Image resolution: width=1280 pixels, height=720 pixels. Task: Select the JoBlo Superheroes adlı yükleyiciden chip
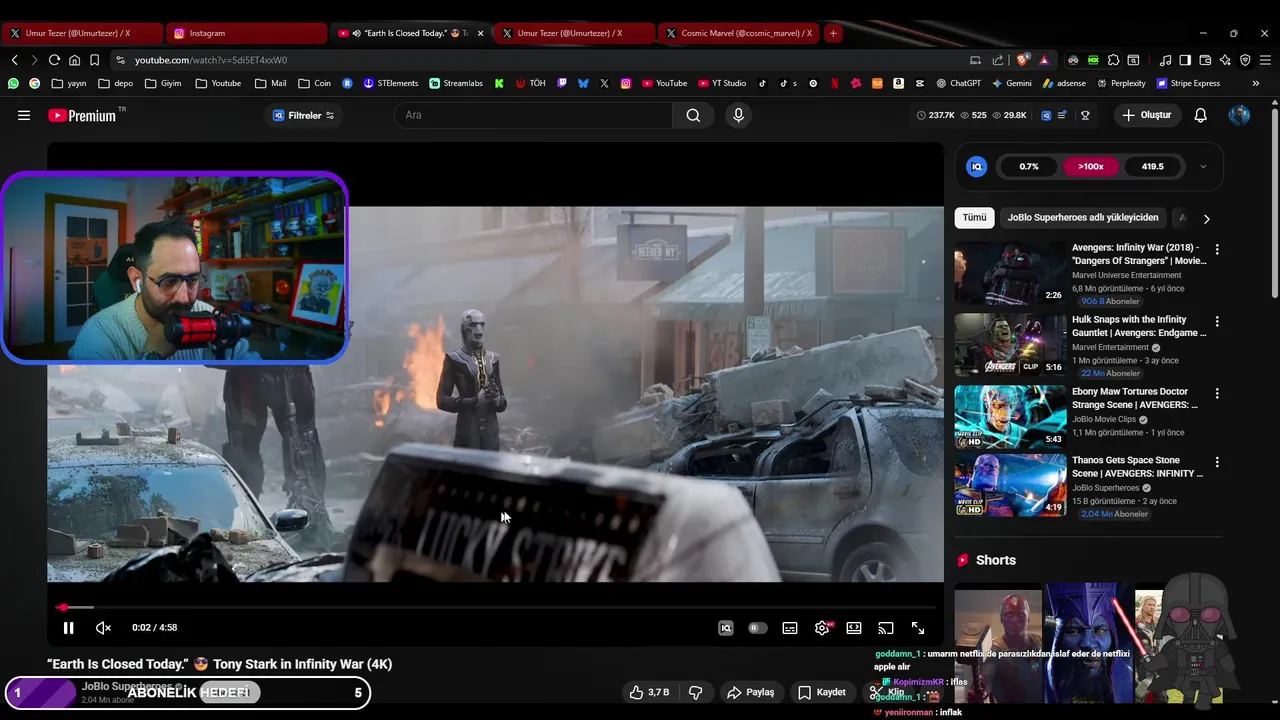(1083, 217)
